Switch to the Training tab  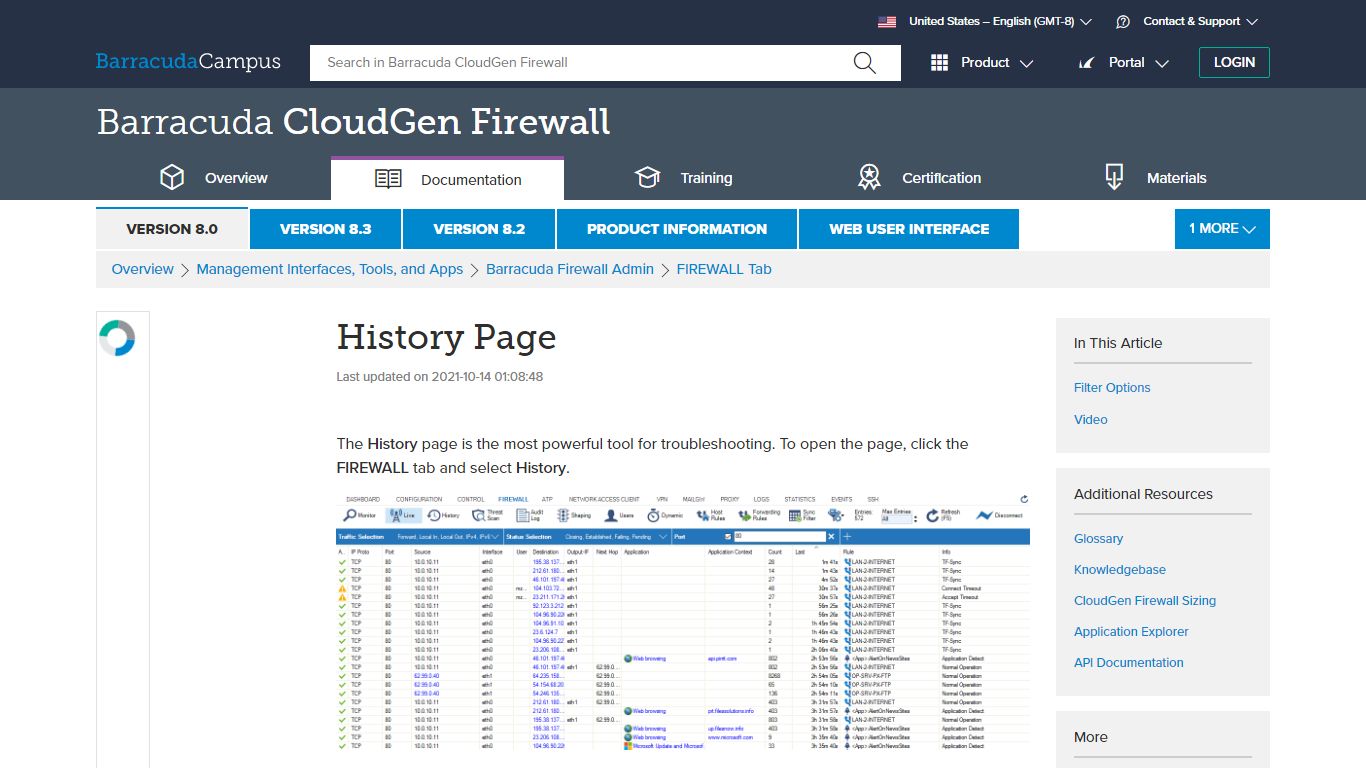pos(683,178)
